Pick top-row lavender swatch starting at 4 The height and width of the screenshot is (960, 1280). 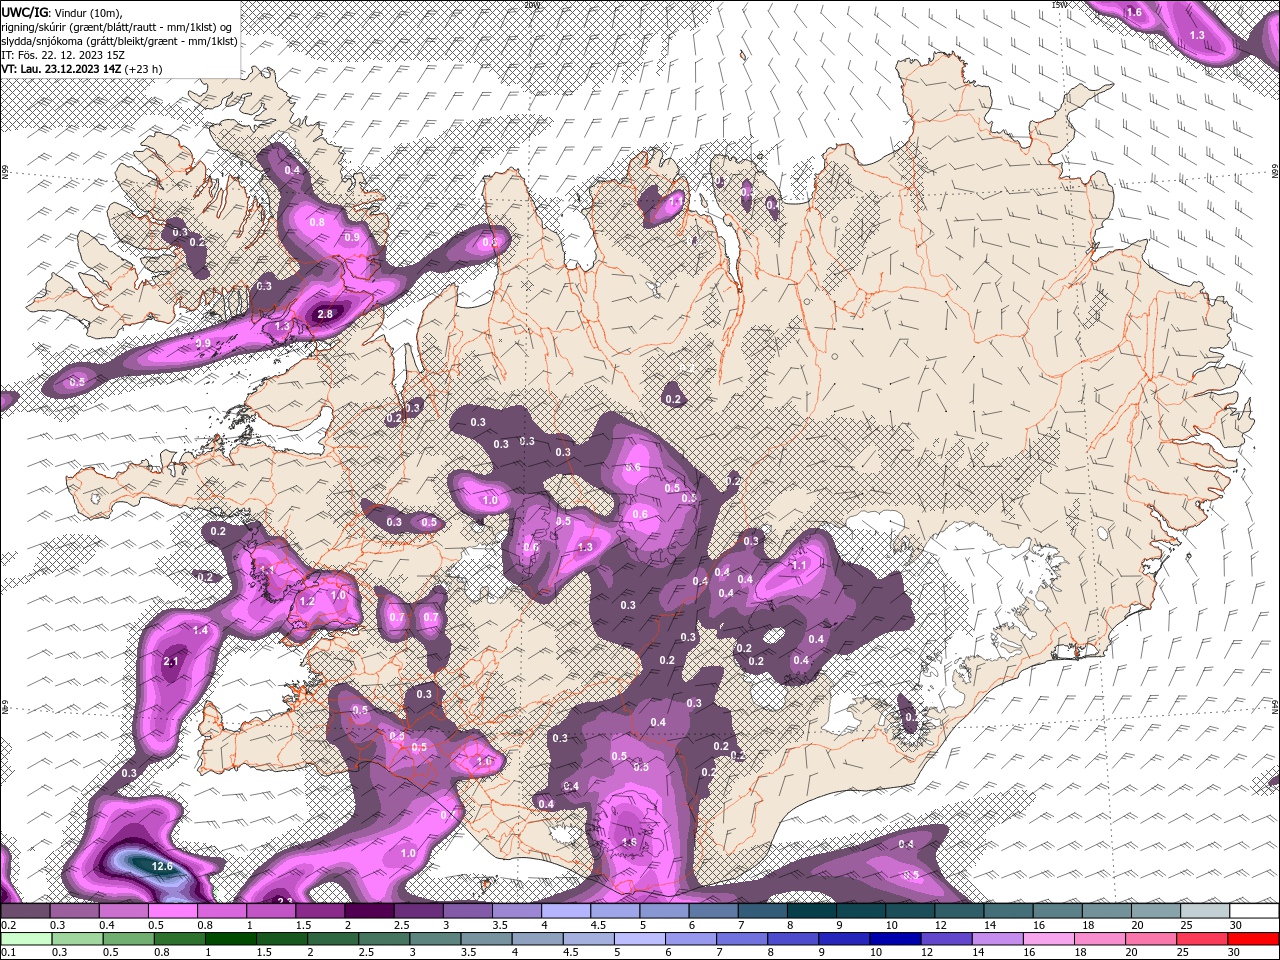564,910
